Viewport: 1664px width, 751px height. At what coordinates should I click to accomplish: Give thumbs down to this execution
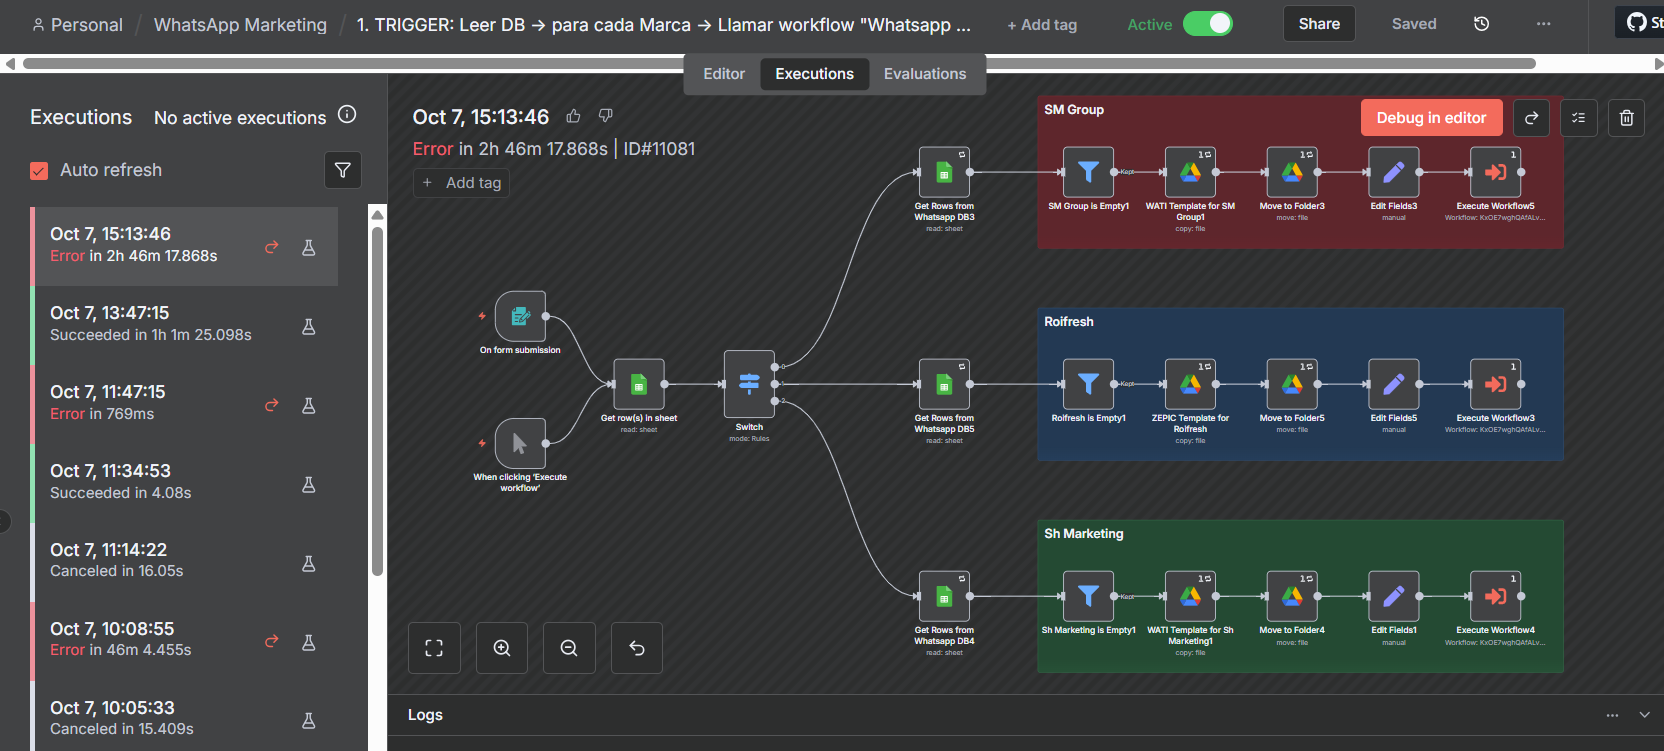605,116
